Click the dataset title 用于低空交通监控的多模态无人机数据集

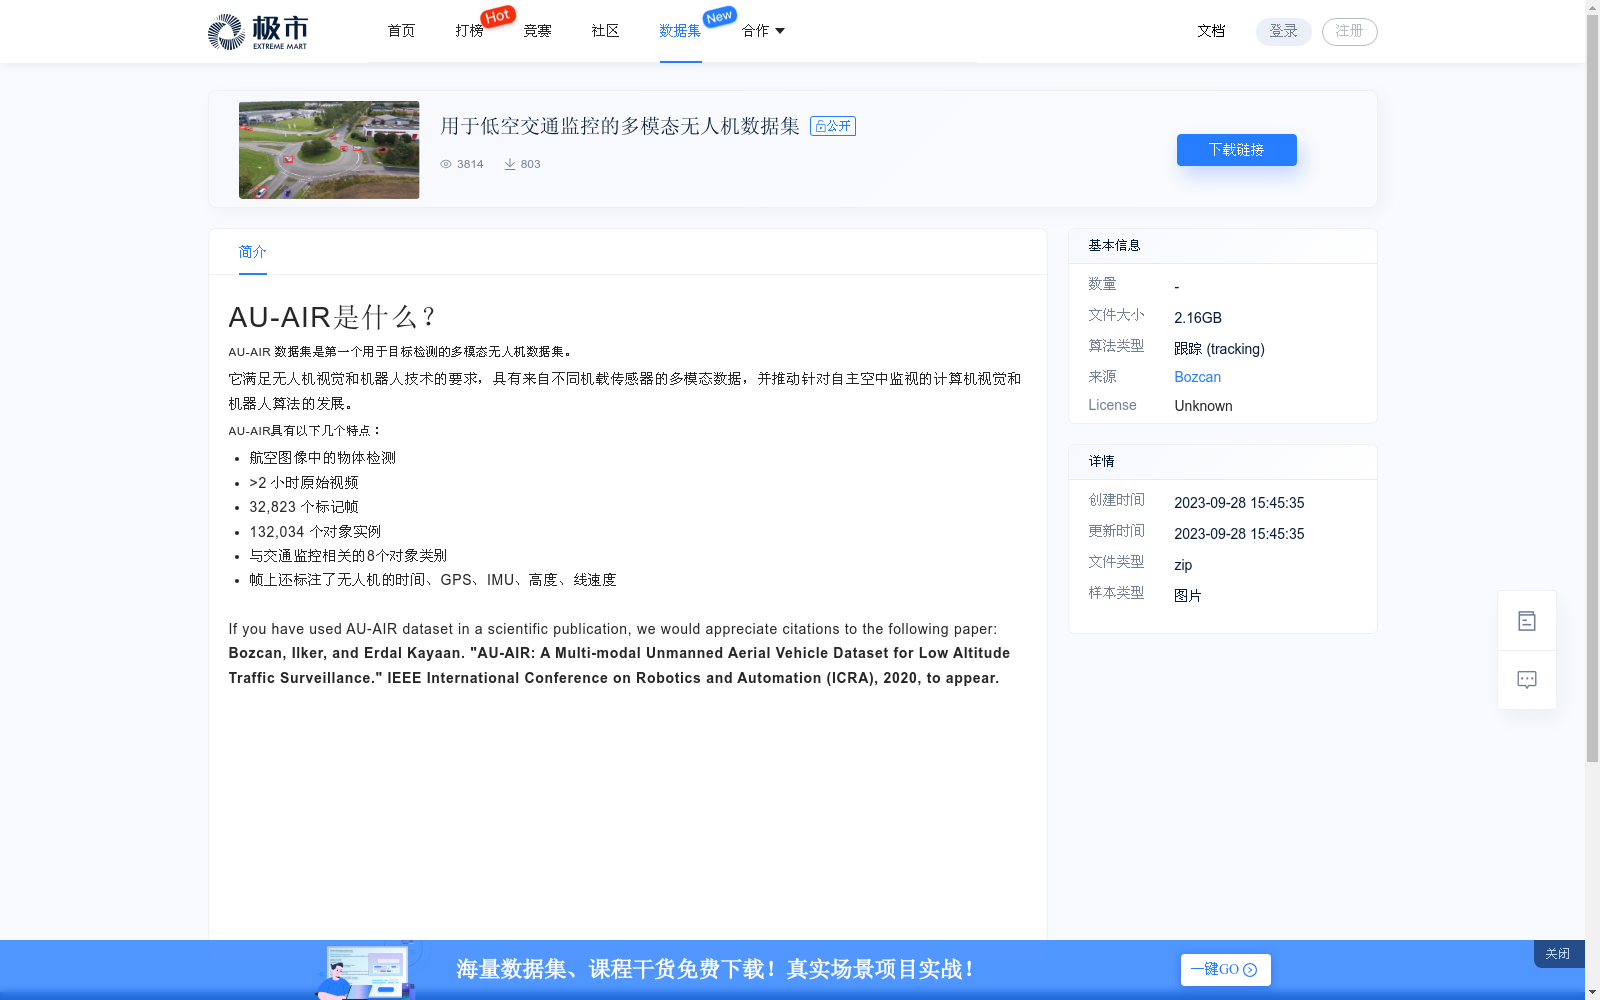coord(620,126)
